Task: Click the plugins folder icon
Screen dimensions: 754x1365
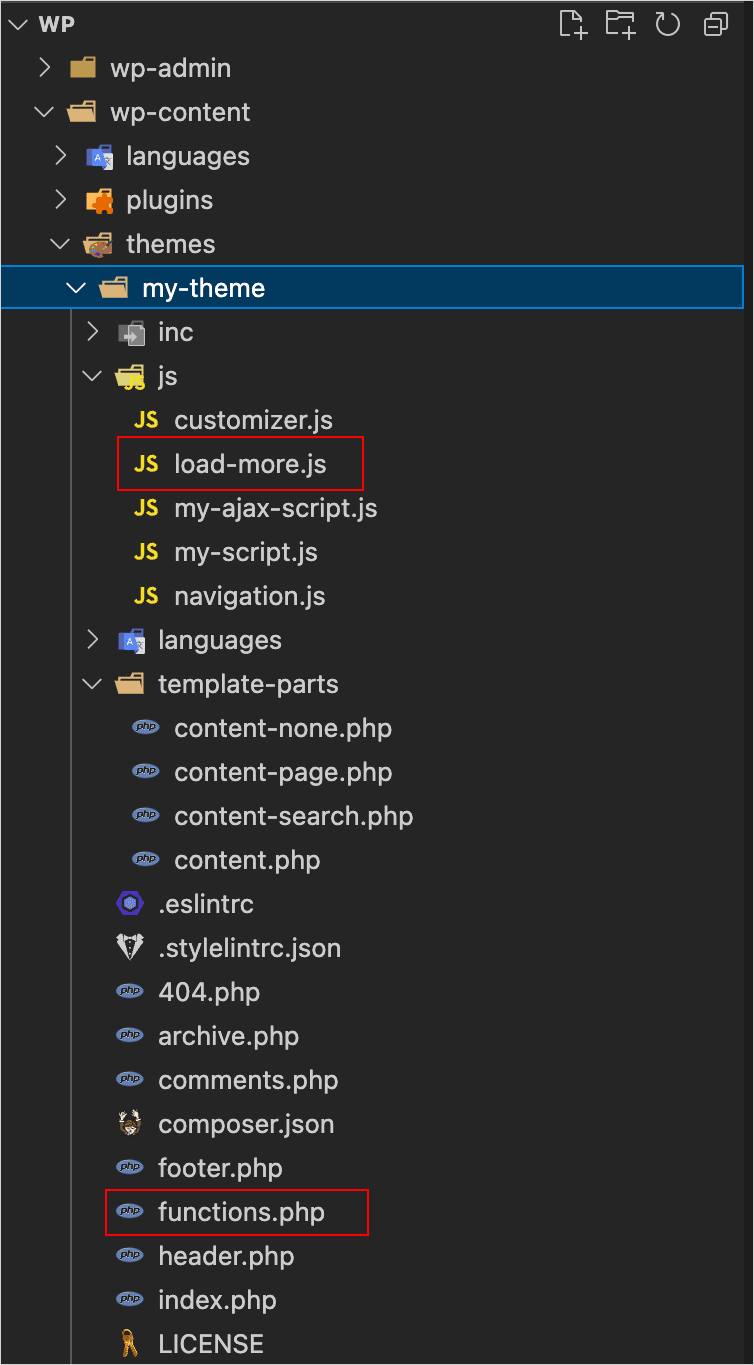Action: coord(99,200)
